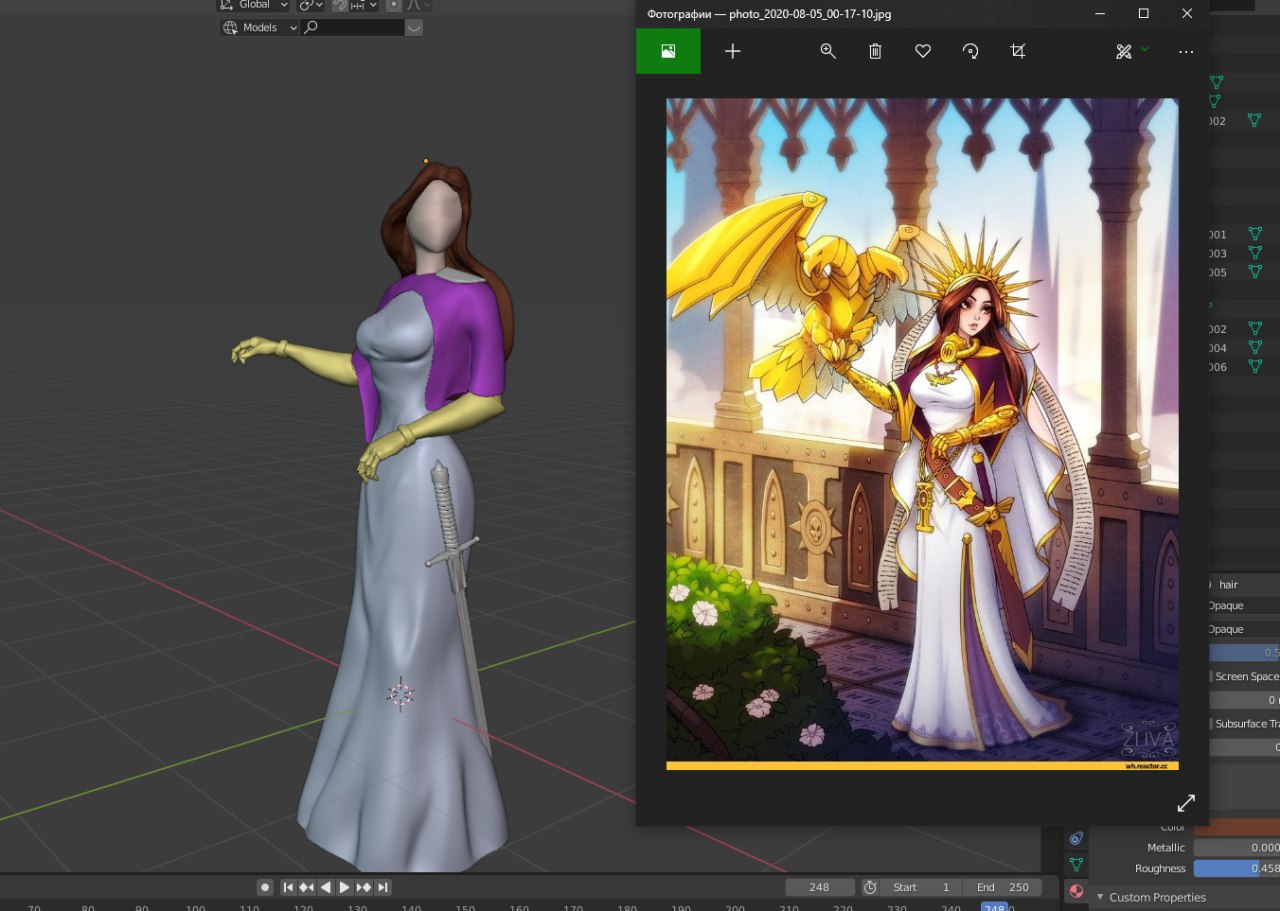Image resolution: width=1280 pixels, height=911 pixels.
Task: Open the pivot point dropdown in Blender header
Action: point(311,5)
